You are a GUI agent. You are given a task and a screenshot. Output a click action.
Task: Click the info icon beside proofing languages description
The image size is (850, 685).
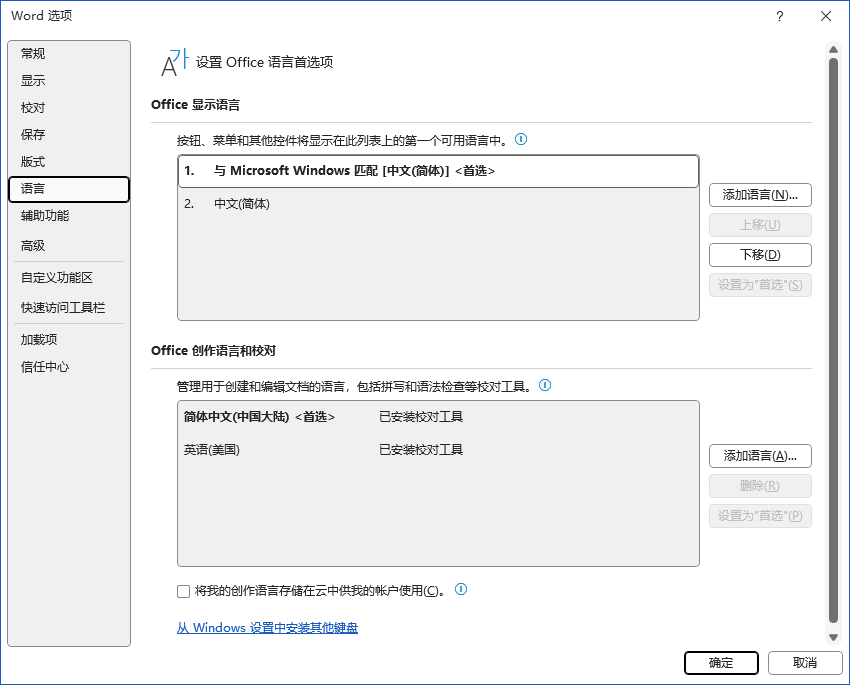coord(545,385)
